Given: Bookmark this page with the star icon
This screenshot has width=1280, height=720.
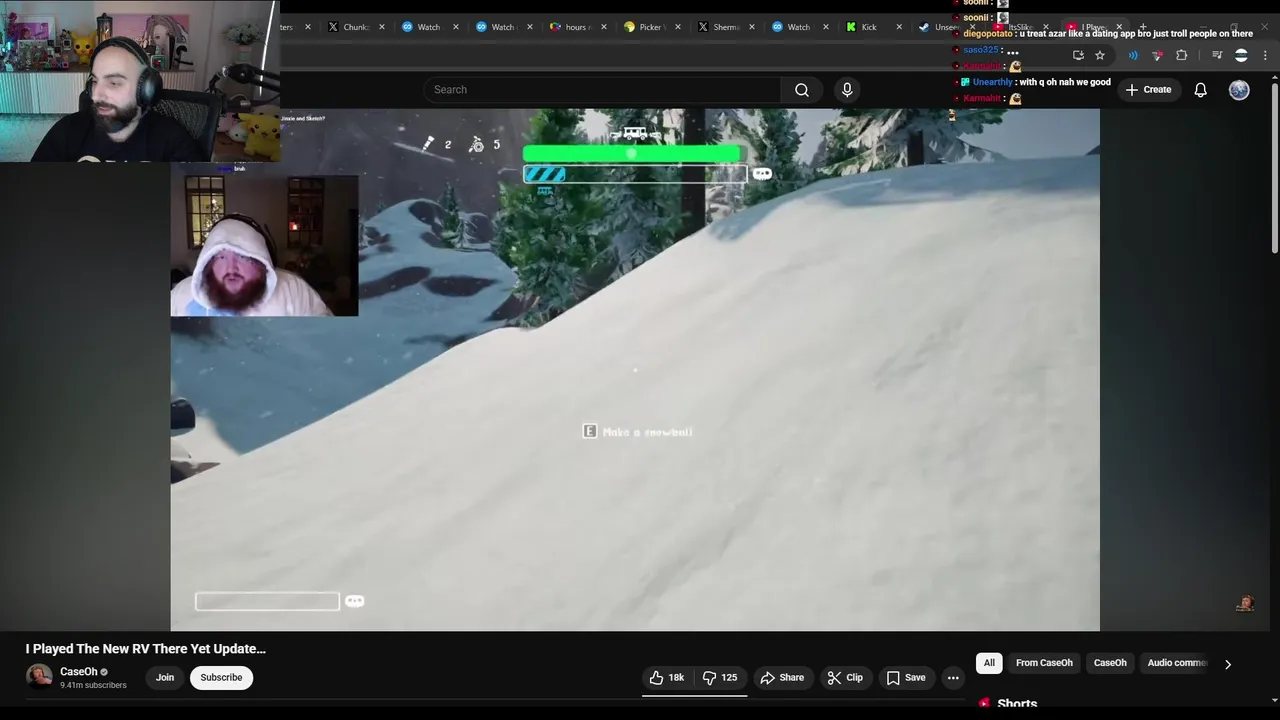Looking at the screenshot, I should pos(1100,55).
